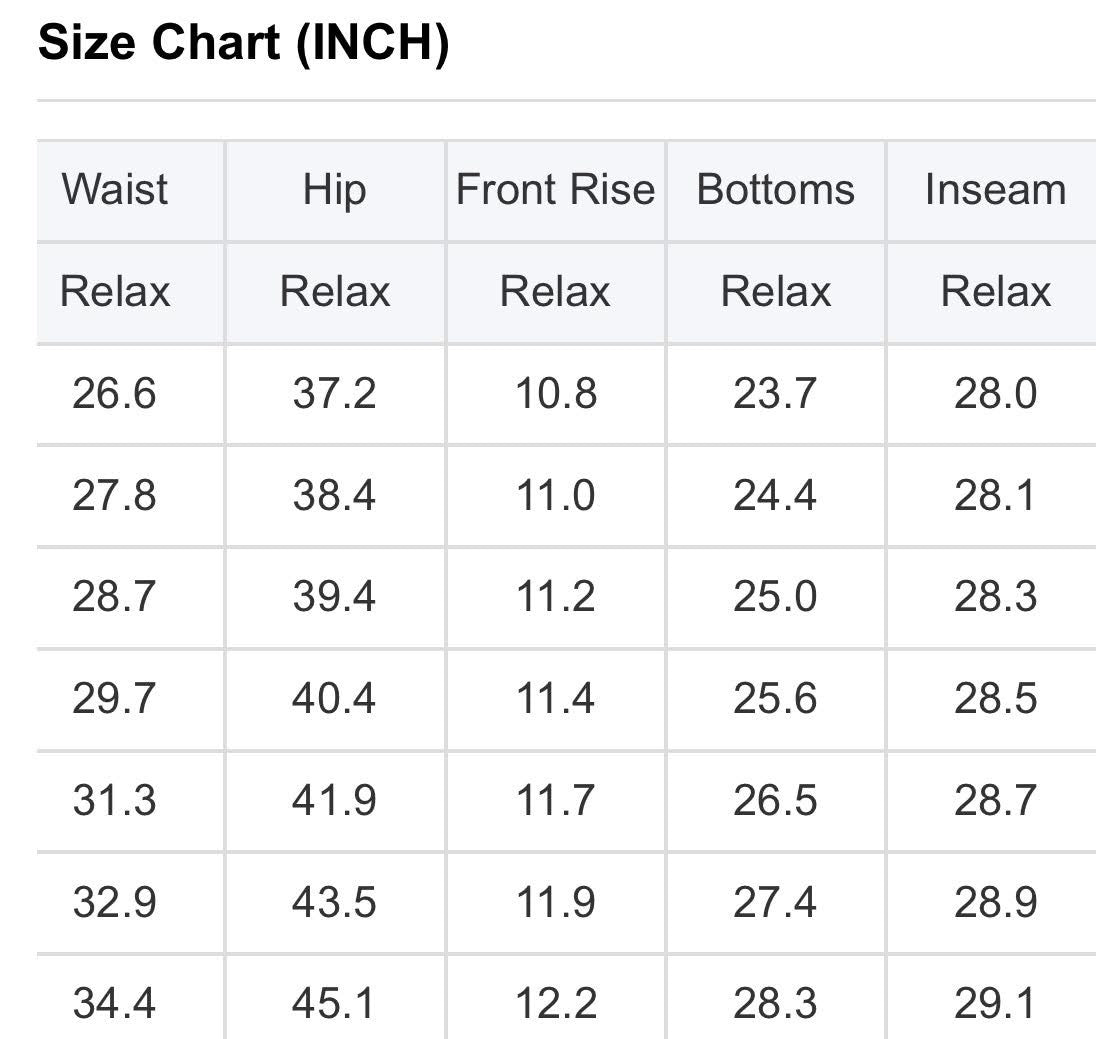
Task: Click the 23.7 bottoms measurement cell
Action: pyautogui.click(x=776, y=393)
